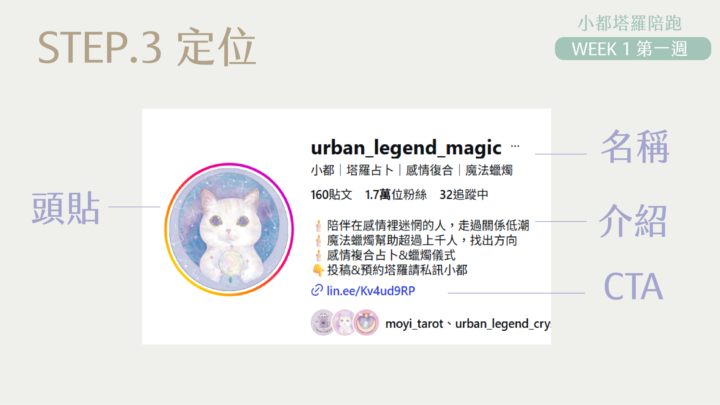Select the urban_legend_magic username text
The height and width of the screenshot is (405, 720).
point(406,148)
